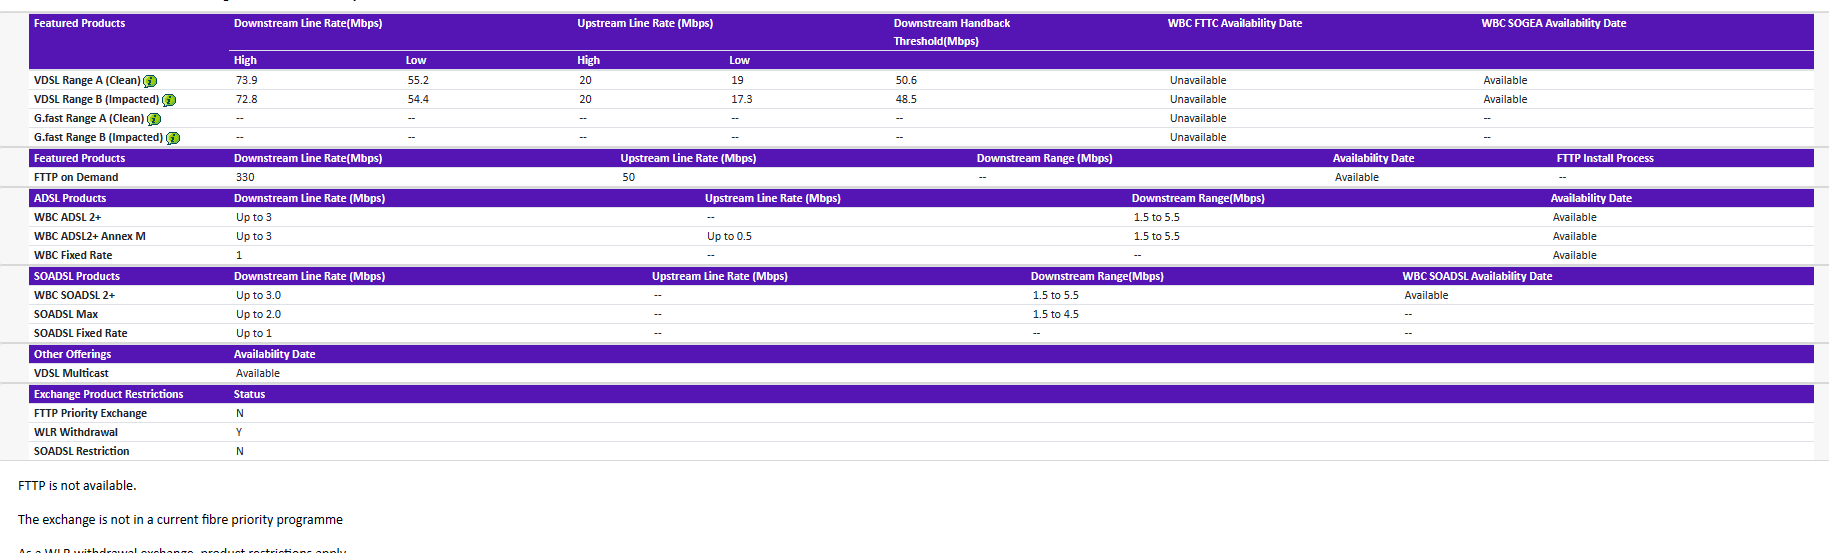Click the 'FTTP Install Process' header
Viewport: 1829px width, 553px height.
[x=1605, y=158]
